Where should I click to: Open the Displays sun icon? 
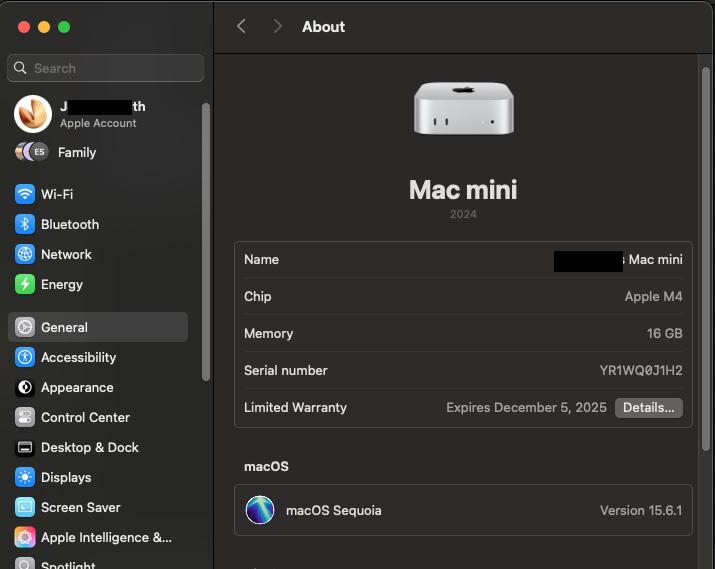[25, 477]
